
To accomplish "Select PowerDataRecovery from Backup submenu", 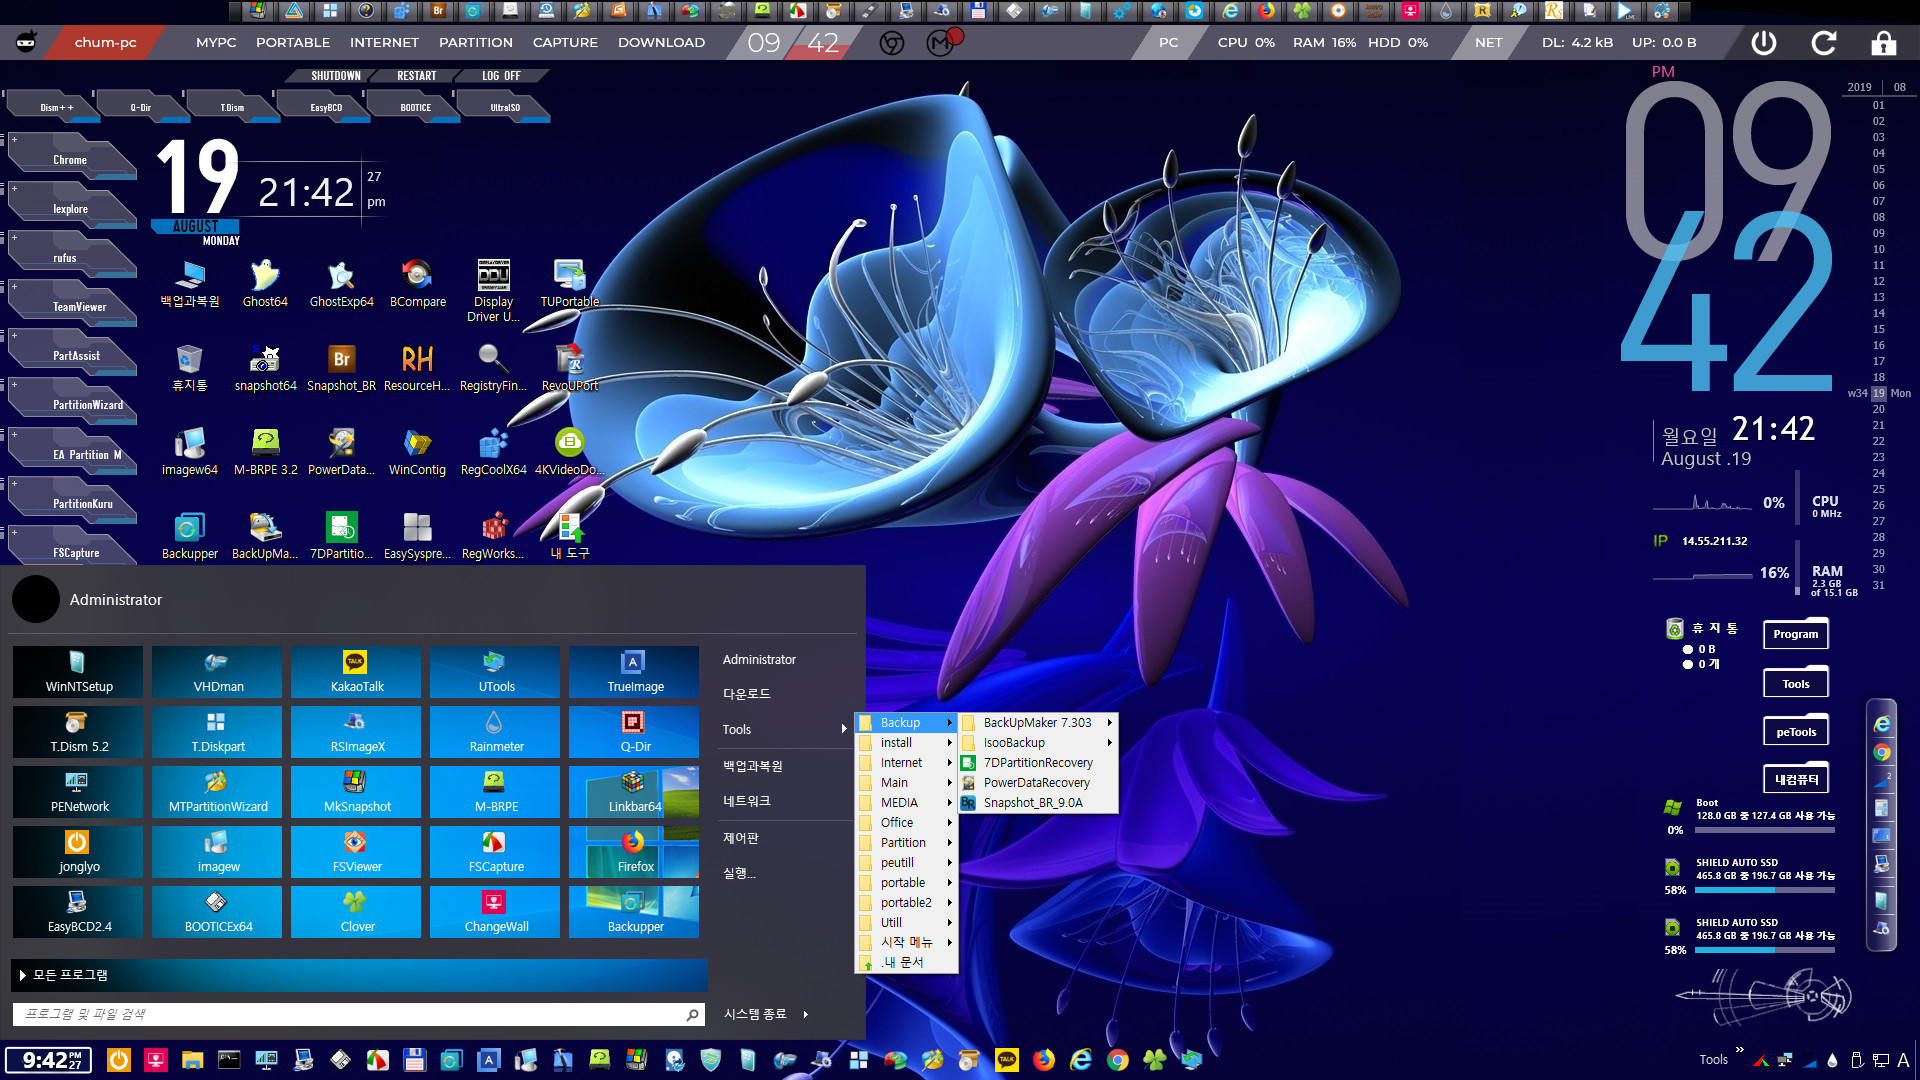I will click(1038, 783).
